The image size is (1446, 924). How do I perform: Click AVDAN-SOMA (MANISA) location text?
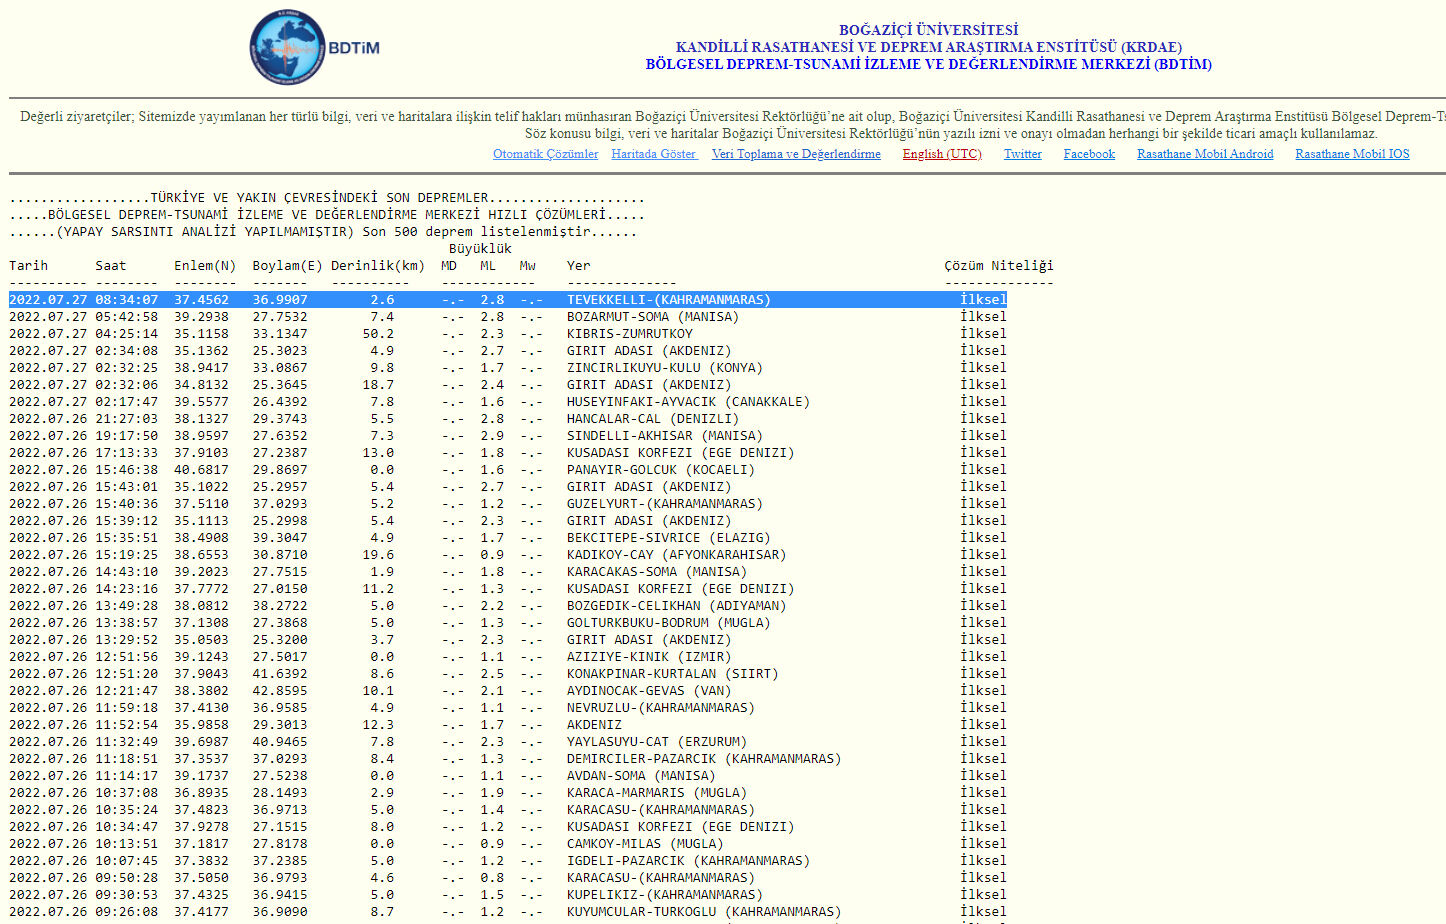tap(642, 776)
